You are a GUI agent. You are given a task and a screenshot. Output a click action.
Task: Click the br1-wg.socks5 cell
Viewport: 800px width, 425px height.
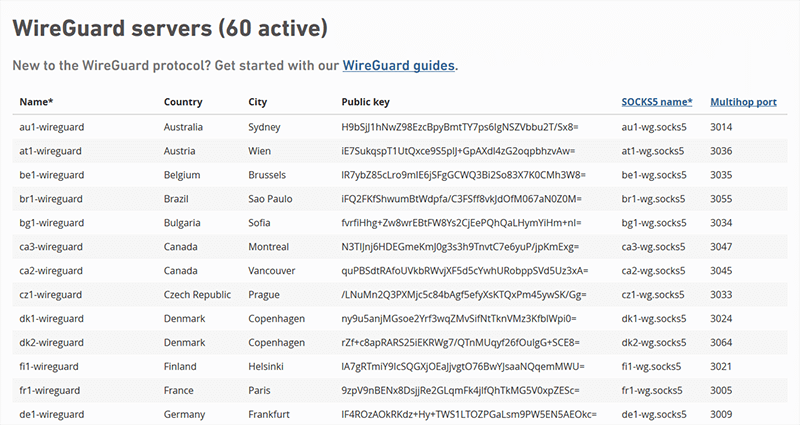(x=653, y=199)
